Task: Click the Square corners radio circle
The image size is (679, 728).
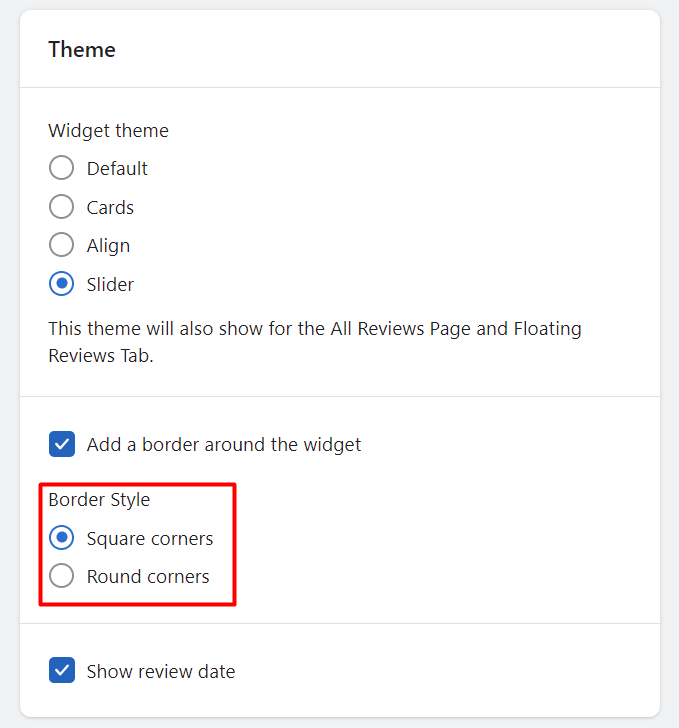Action: (61, 538)
